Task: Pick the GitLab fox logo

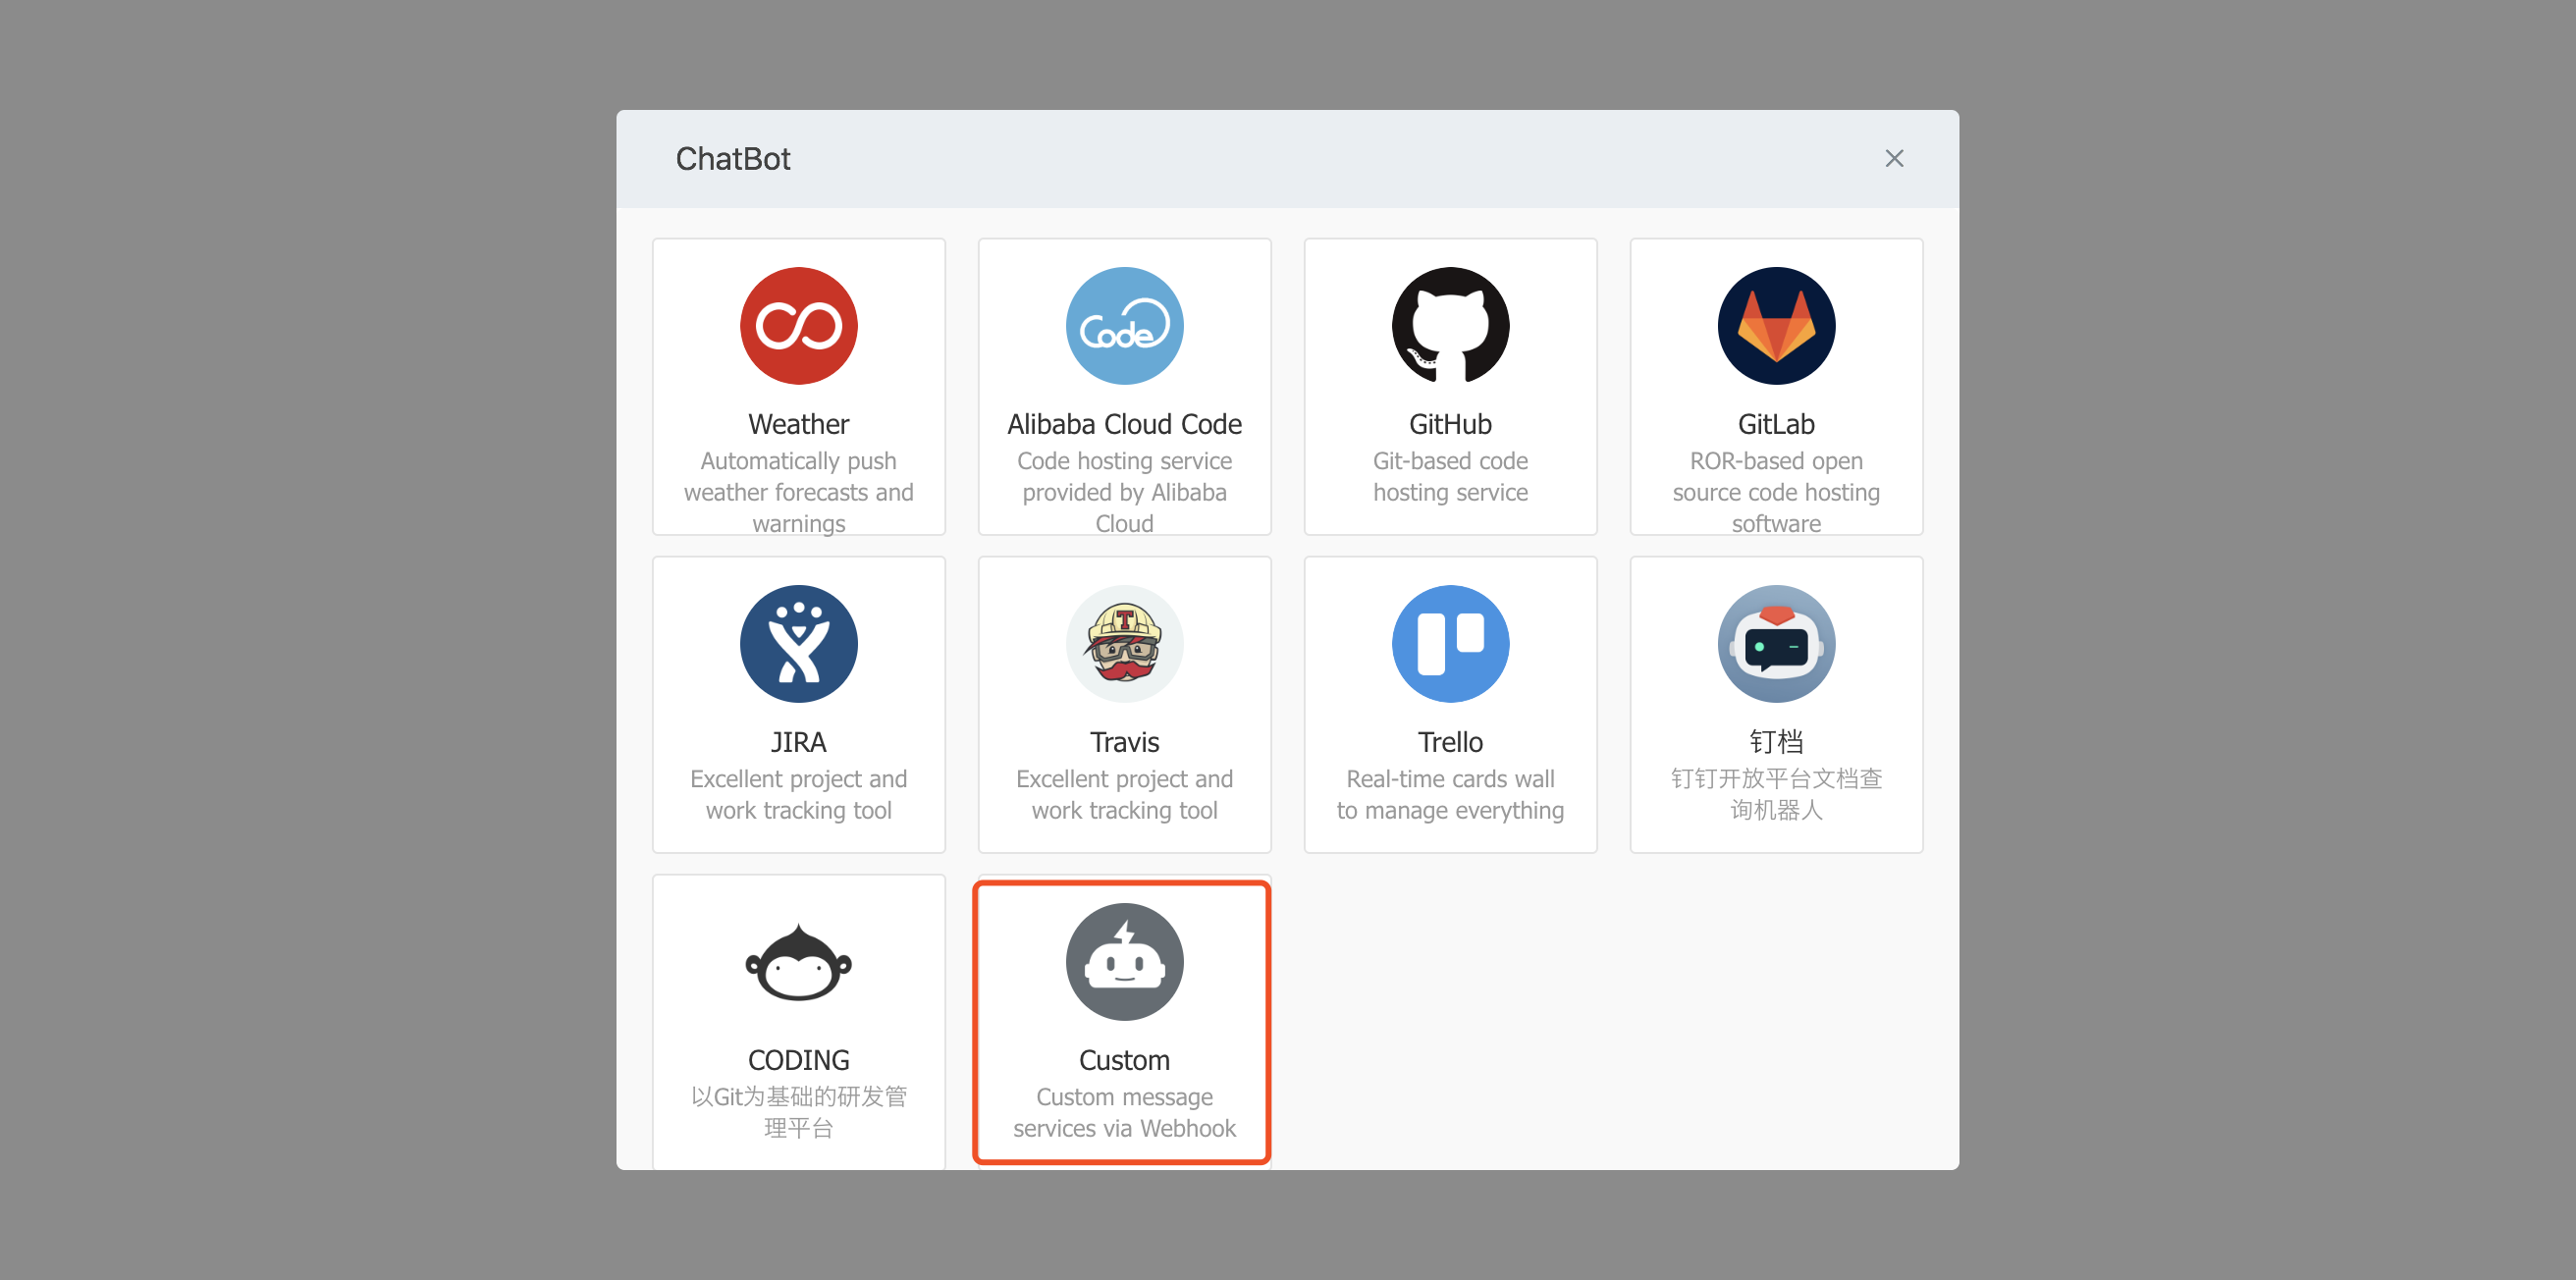Action: pos(1776,325)
